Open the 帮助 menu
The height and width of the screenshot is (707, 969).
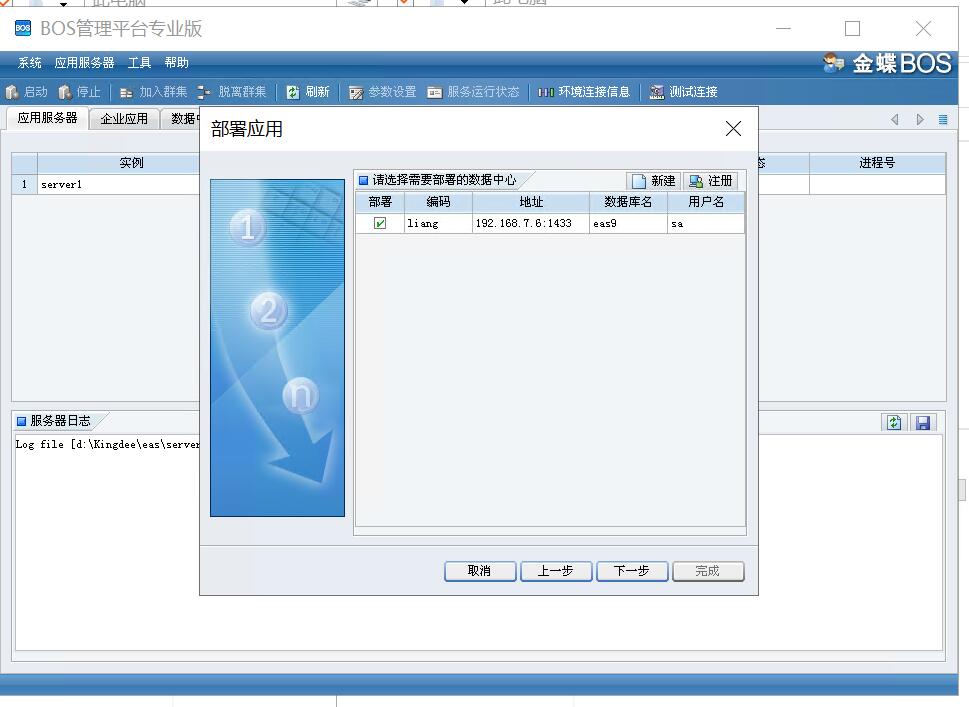177,63
